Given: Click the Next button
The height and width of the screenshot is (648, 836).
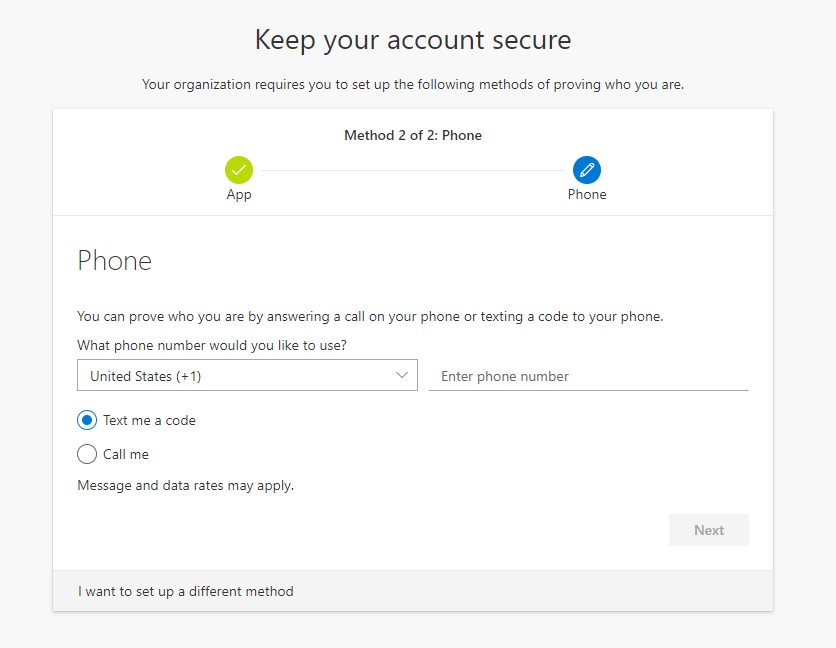Looking at the screenshot, I should 709,530.
